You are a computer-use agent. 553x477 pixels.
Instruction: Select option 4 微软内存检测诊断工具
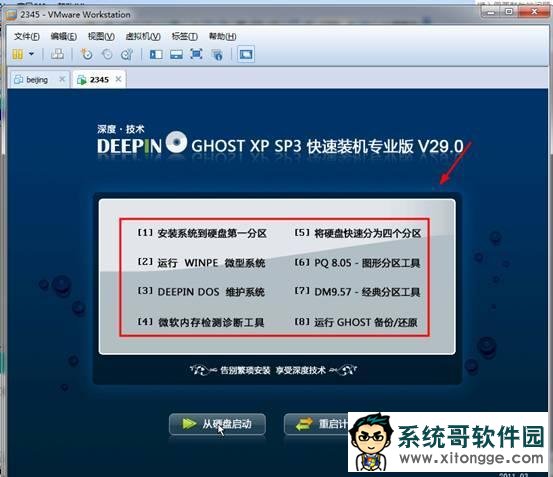(201, 322)
